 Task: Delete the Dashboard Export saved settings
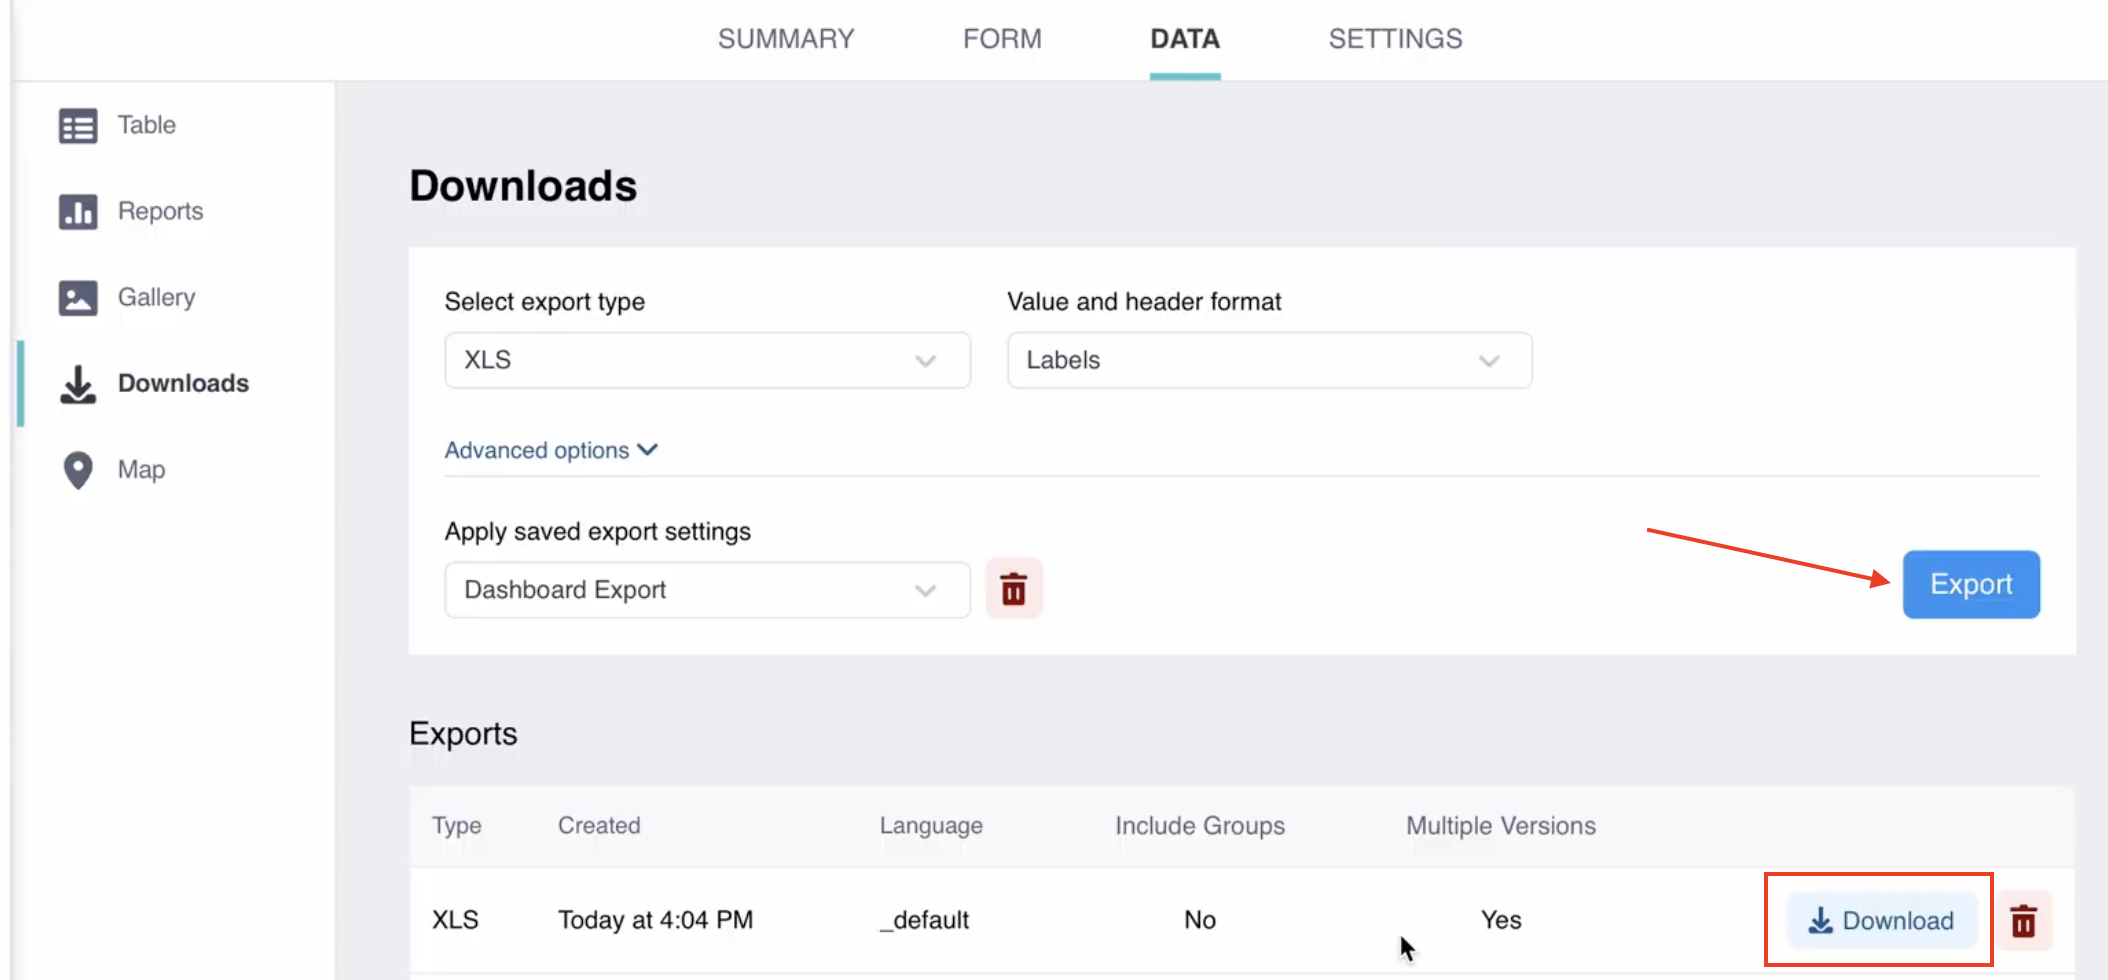pos(1014,589)
